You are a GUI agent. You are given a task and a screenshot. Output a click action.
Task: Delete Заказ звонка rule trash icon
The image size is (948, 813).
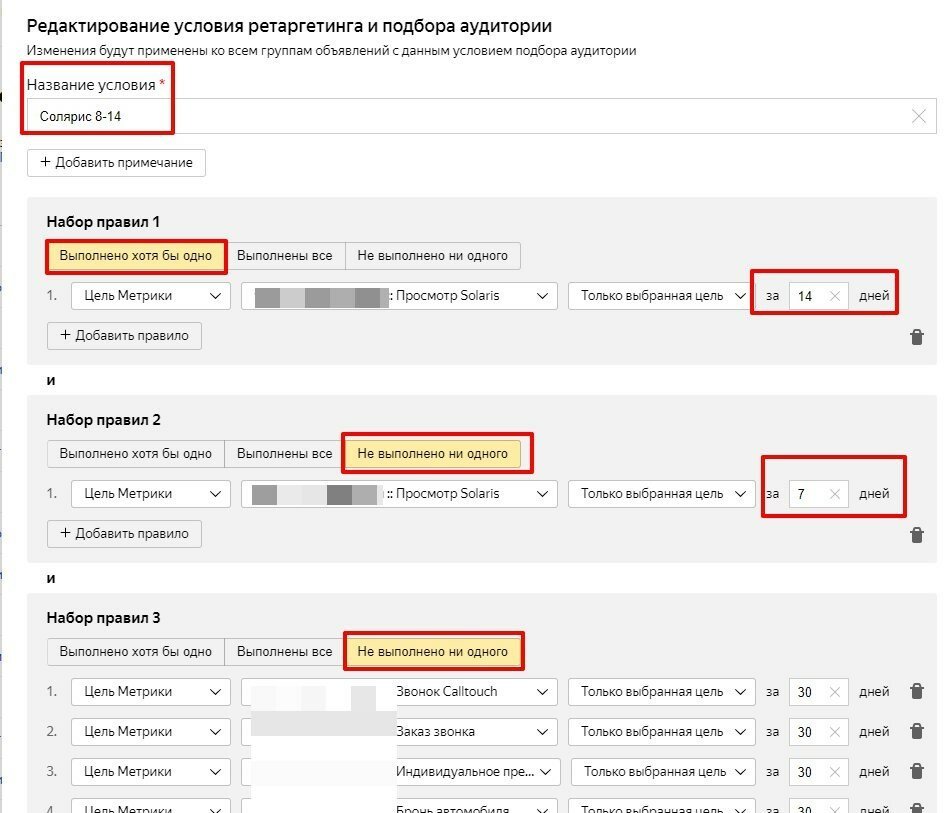click(x=917, y=731)
